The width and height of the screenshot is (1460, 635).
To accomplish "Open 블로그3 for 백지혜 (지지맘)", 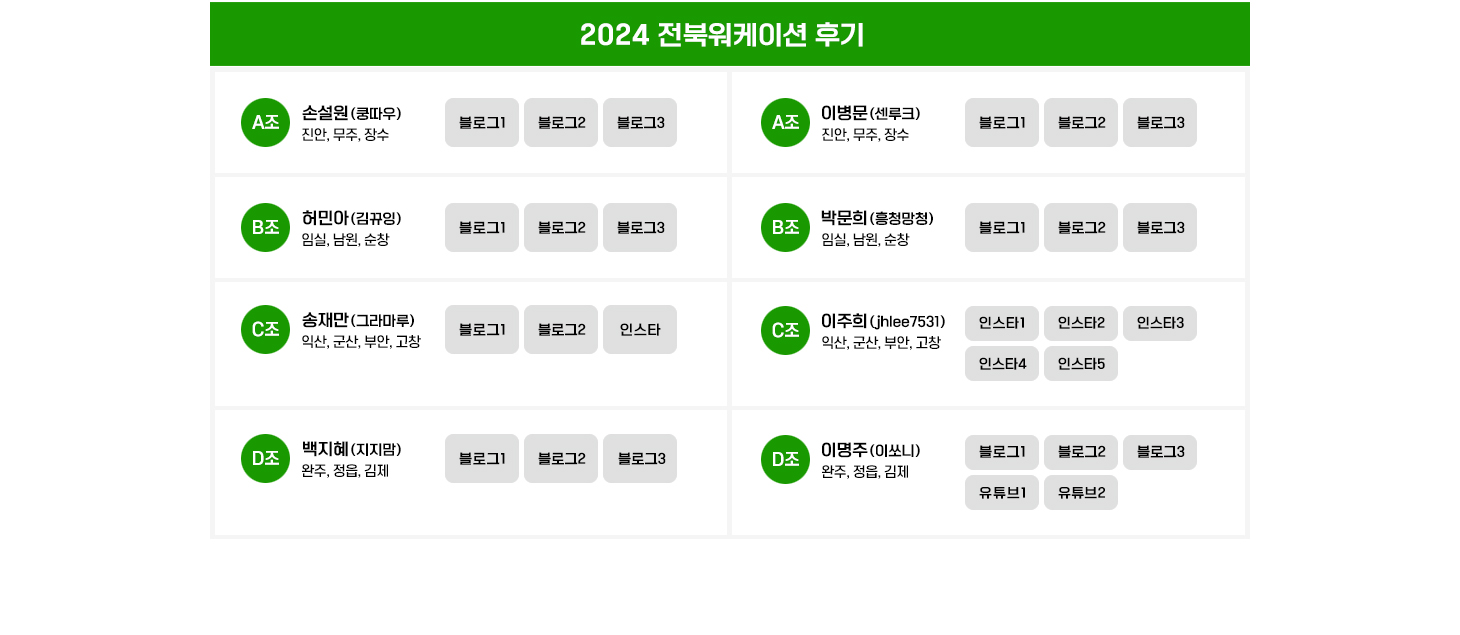I will [640, 459].
